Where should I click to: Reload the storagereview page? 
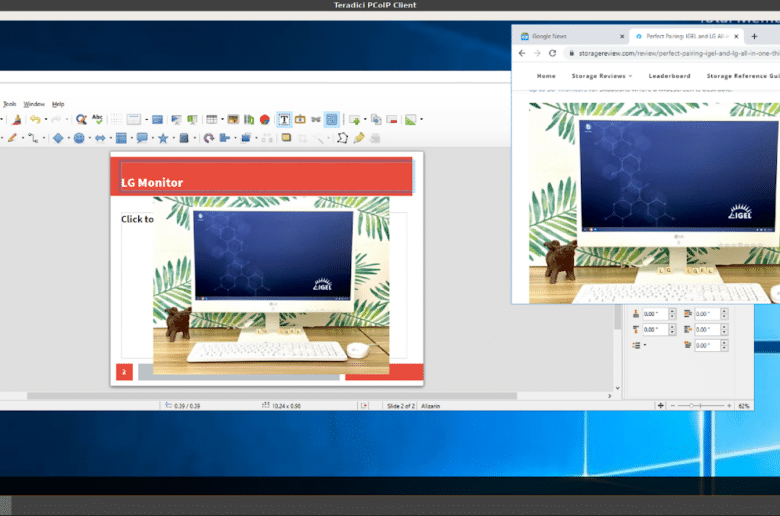(x=552, y=53)
